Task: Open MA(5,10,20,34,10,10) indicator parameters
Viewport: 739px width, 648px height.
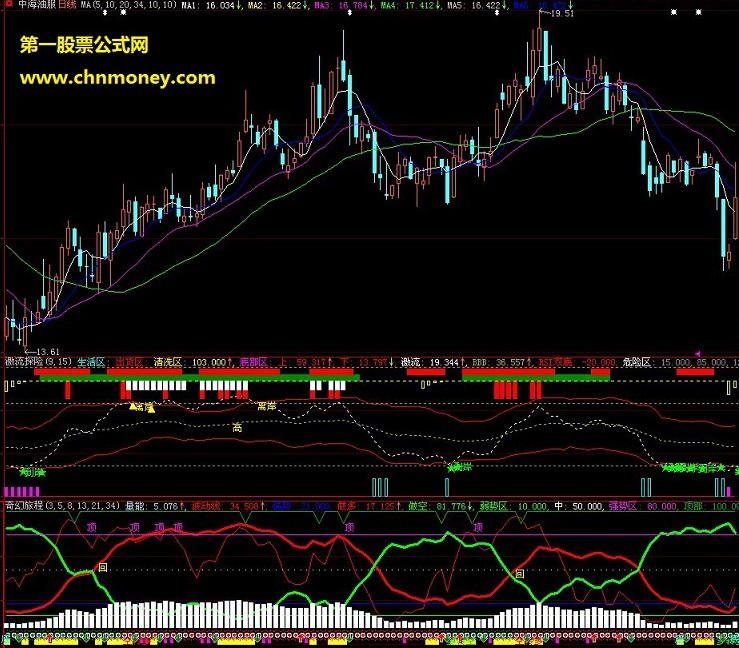Action: click(x=128, y=5)
